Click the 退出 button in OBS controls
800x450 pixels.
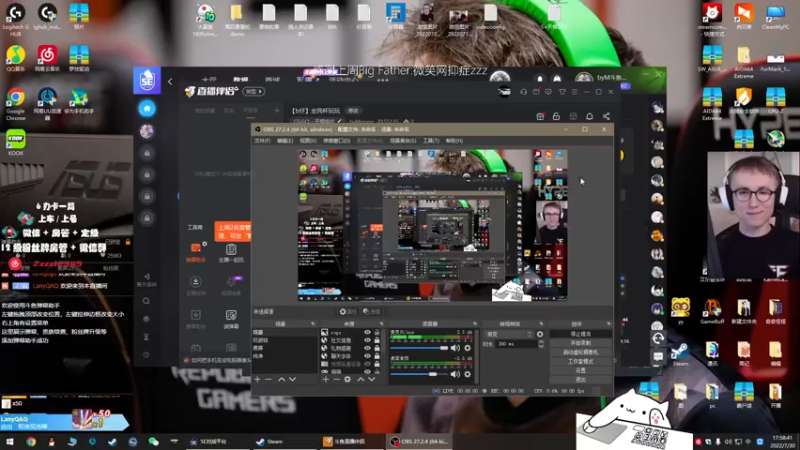pos(581,379)
